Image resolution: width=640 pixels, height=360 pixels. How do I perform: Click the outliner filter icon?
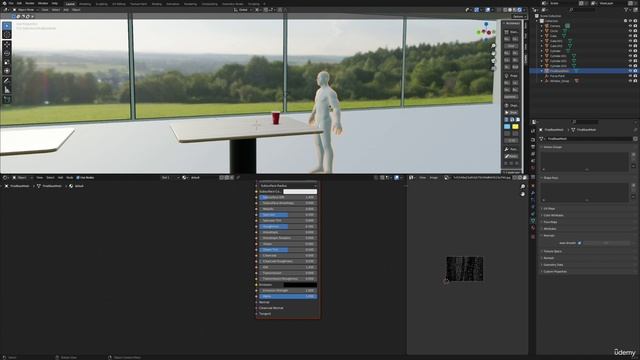tap(627, 9)
